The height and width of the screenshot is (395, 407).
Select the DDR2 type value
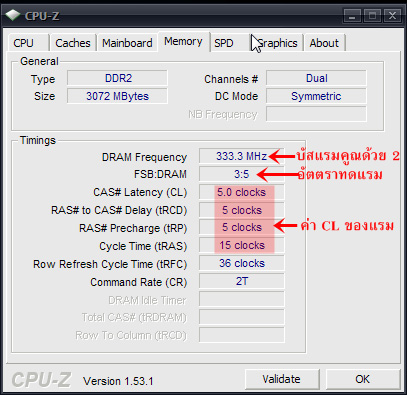117,78
